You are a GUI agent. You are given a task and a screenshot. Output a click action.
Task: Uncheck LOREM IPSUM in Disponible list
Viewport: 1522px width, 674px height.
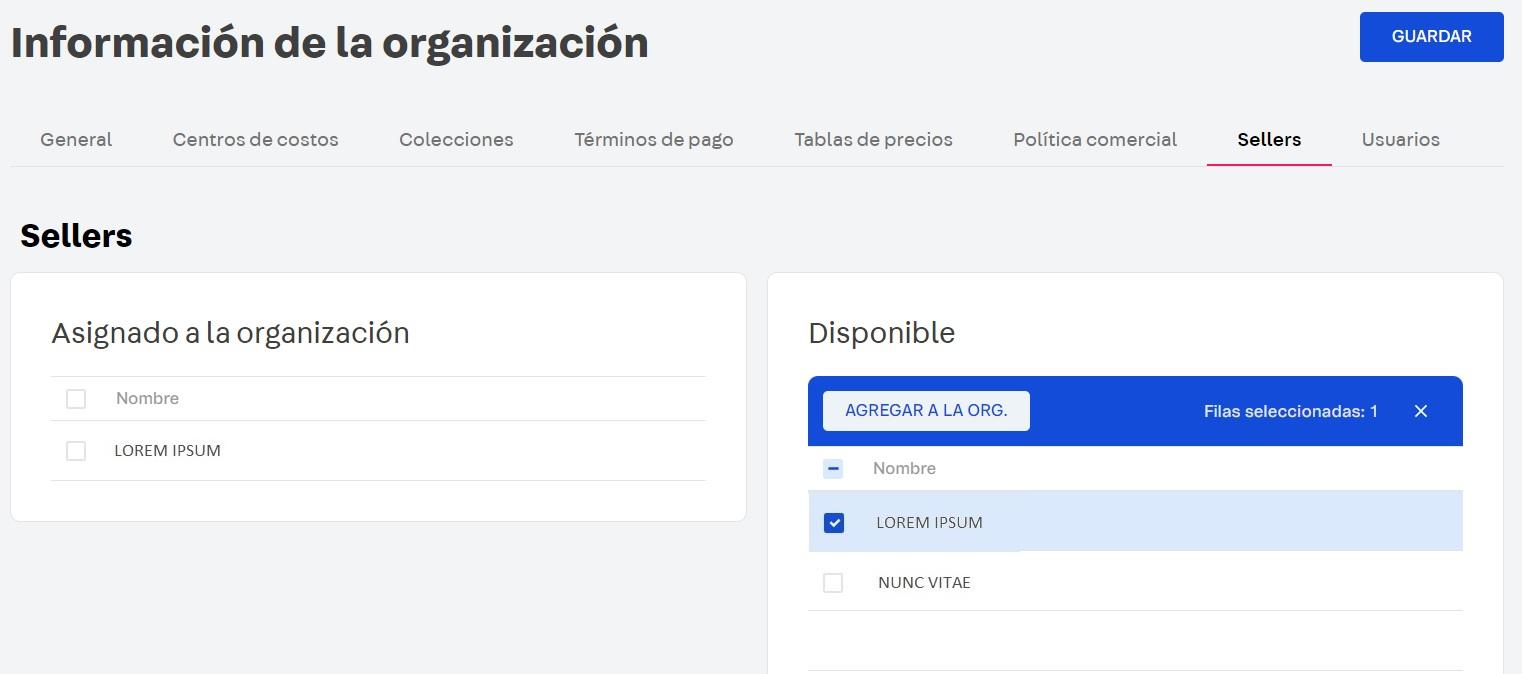pyautogui.click(x=834, y=523)
